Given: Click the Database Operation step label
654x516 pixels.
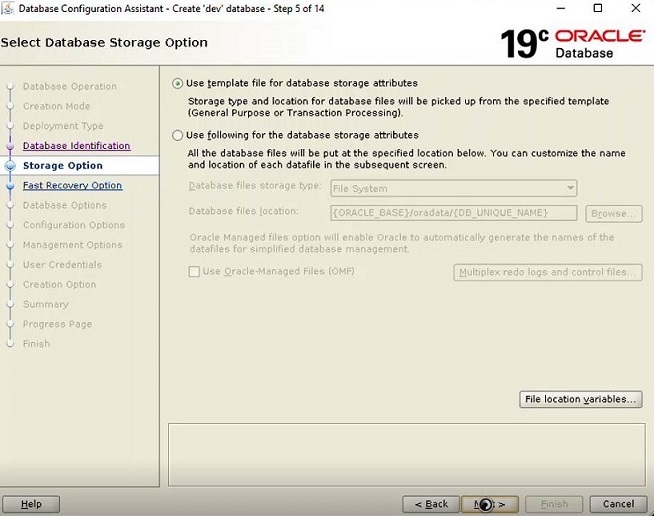Looking at the screenshot, I should [x=70, y=86].
